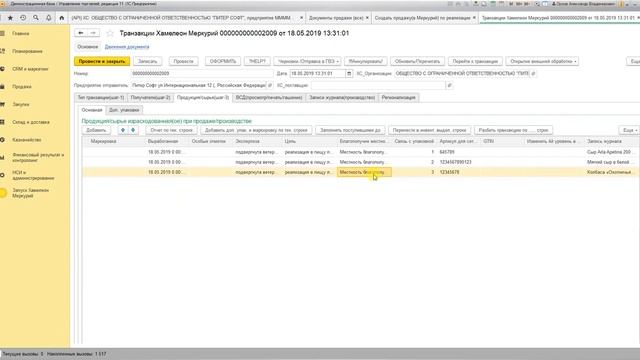Select table cell with артикул 1234567890123
The height and width of the screenshot is (360, 640).
click(459, 162)
